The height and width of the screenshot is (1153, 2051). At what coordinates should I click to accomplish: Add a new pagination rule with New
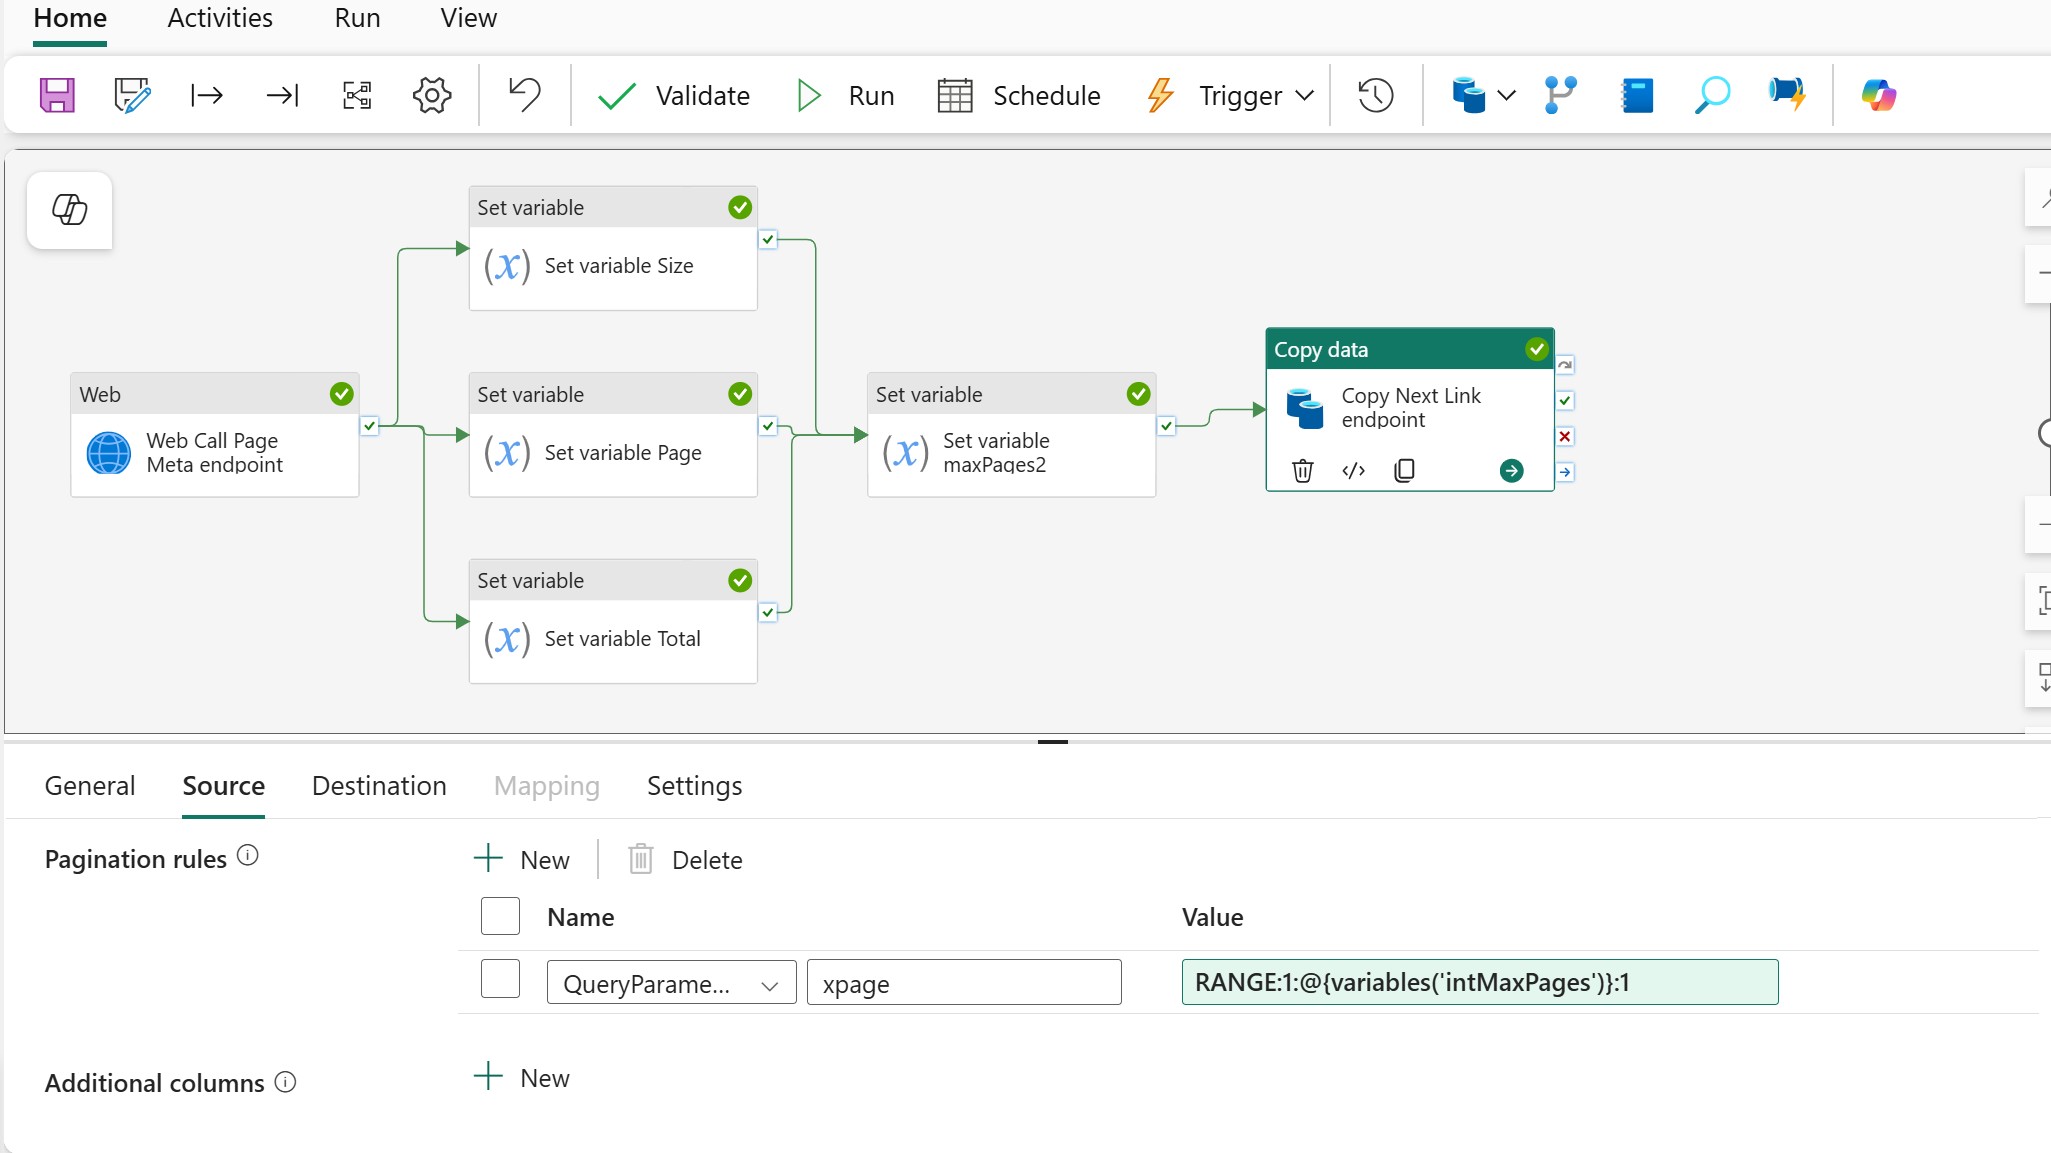click(x=522, y=860)
